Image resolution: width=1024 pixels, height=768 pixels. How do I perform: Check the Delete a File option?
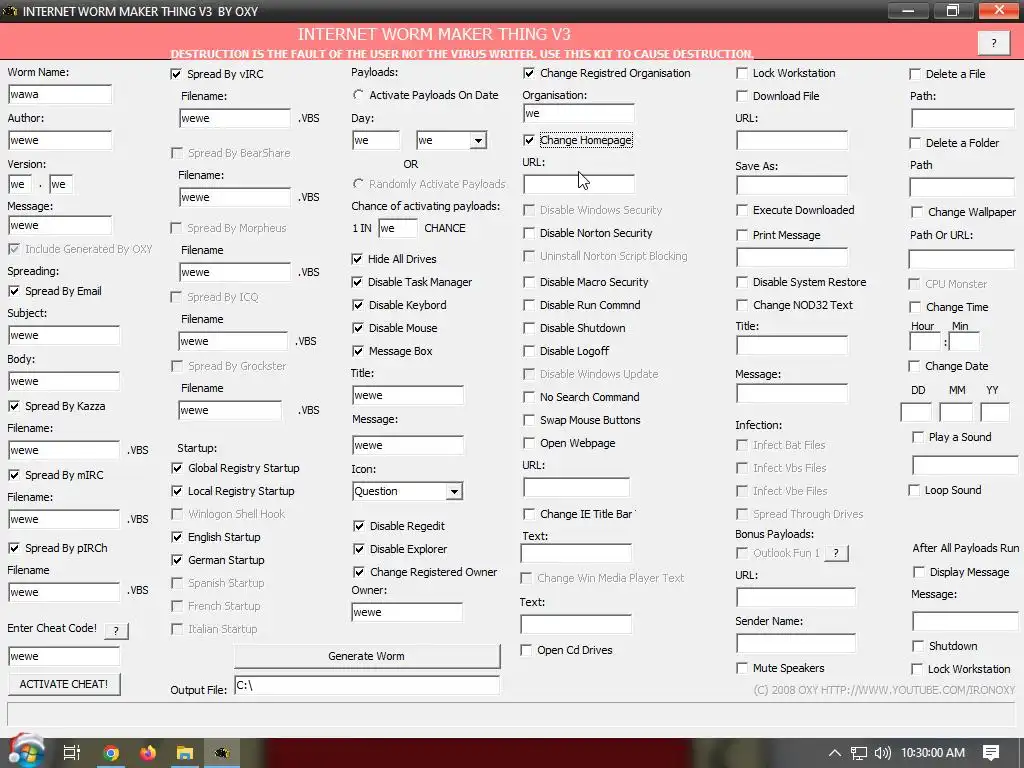[x=915, y=74]
